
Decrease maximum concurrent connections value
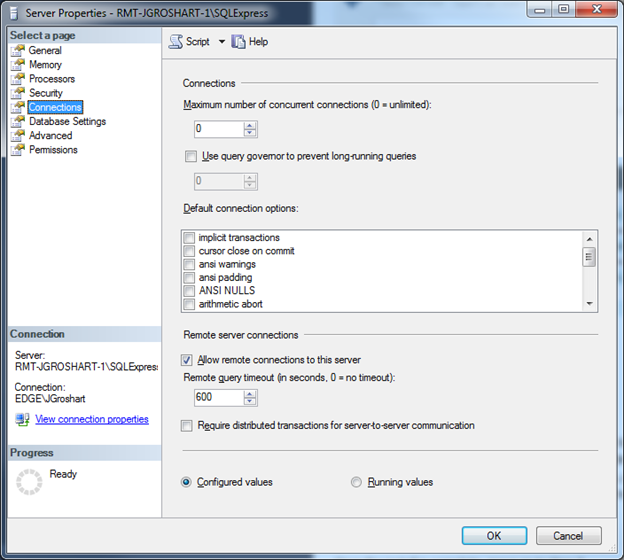pyautogui.click(x=250, y=133)
